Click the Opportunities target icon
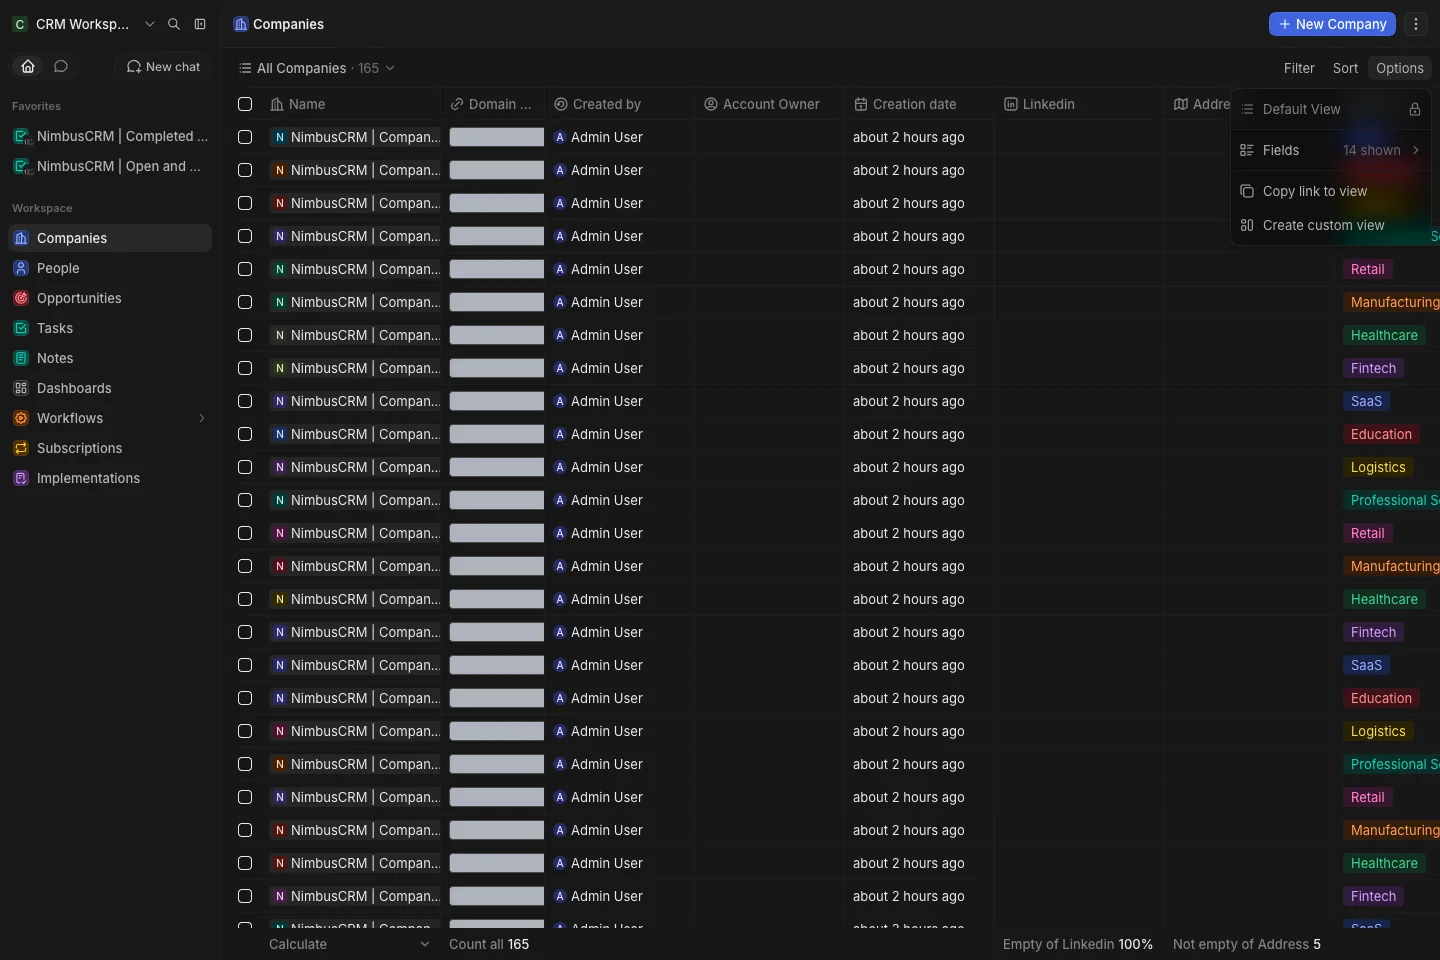The height and width of the screenshot is (960, 1440). pos(21,298)
